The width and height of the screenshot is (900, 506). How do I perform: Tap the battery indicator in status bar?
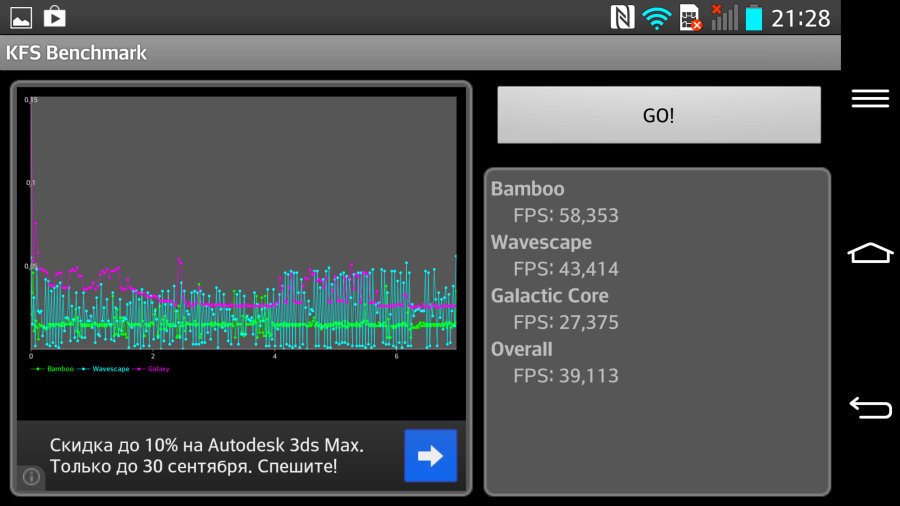[752, 18]
